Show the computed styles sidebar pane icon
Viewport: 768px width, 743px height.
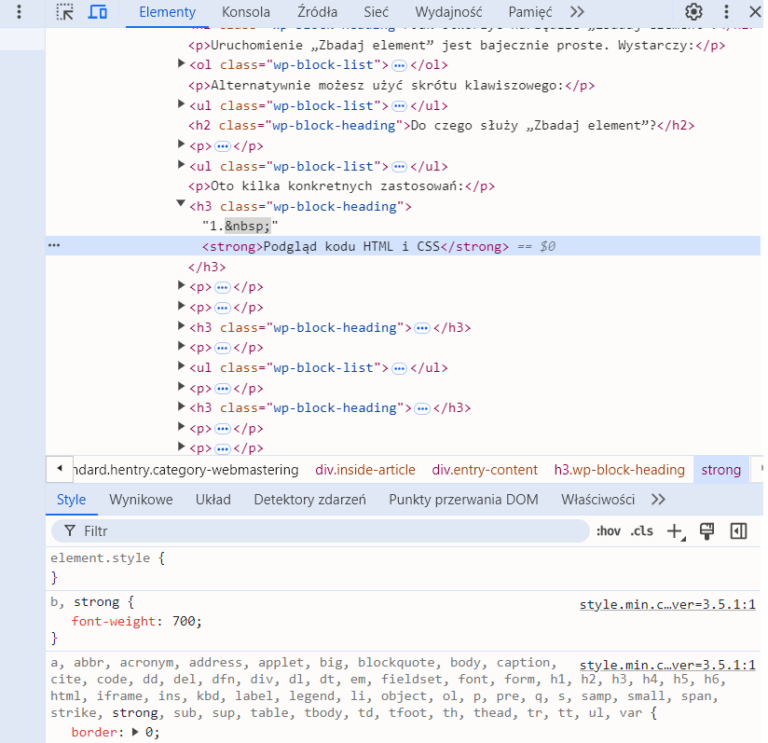pos(739,531)
